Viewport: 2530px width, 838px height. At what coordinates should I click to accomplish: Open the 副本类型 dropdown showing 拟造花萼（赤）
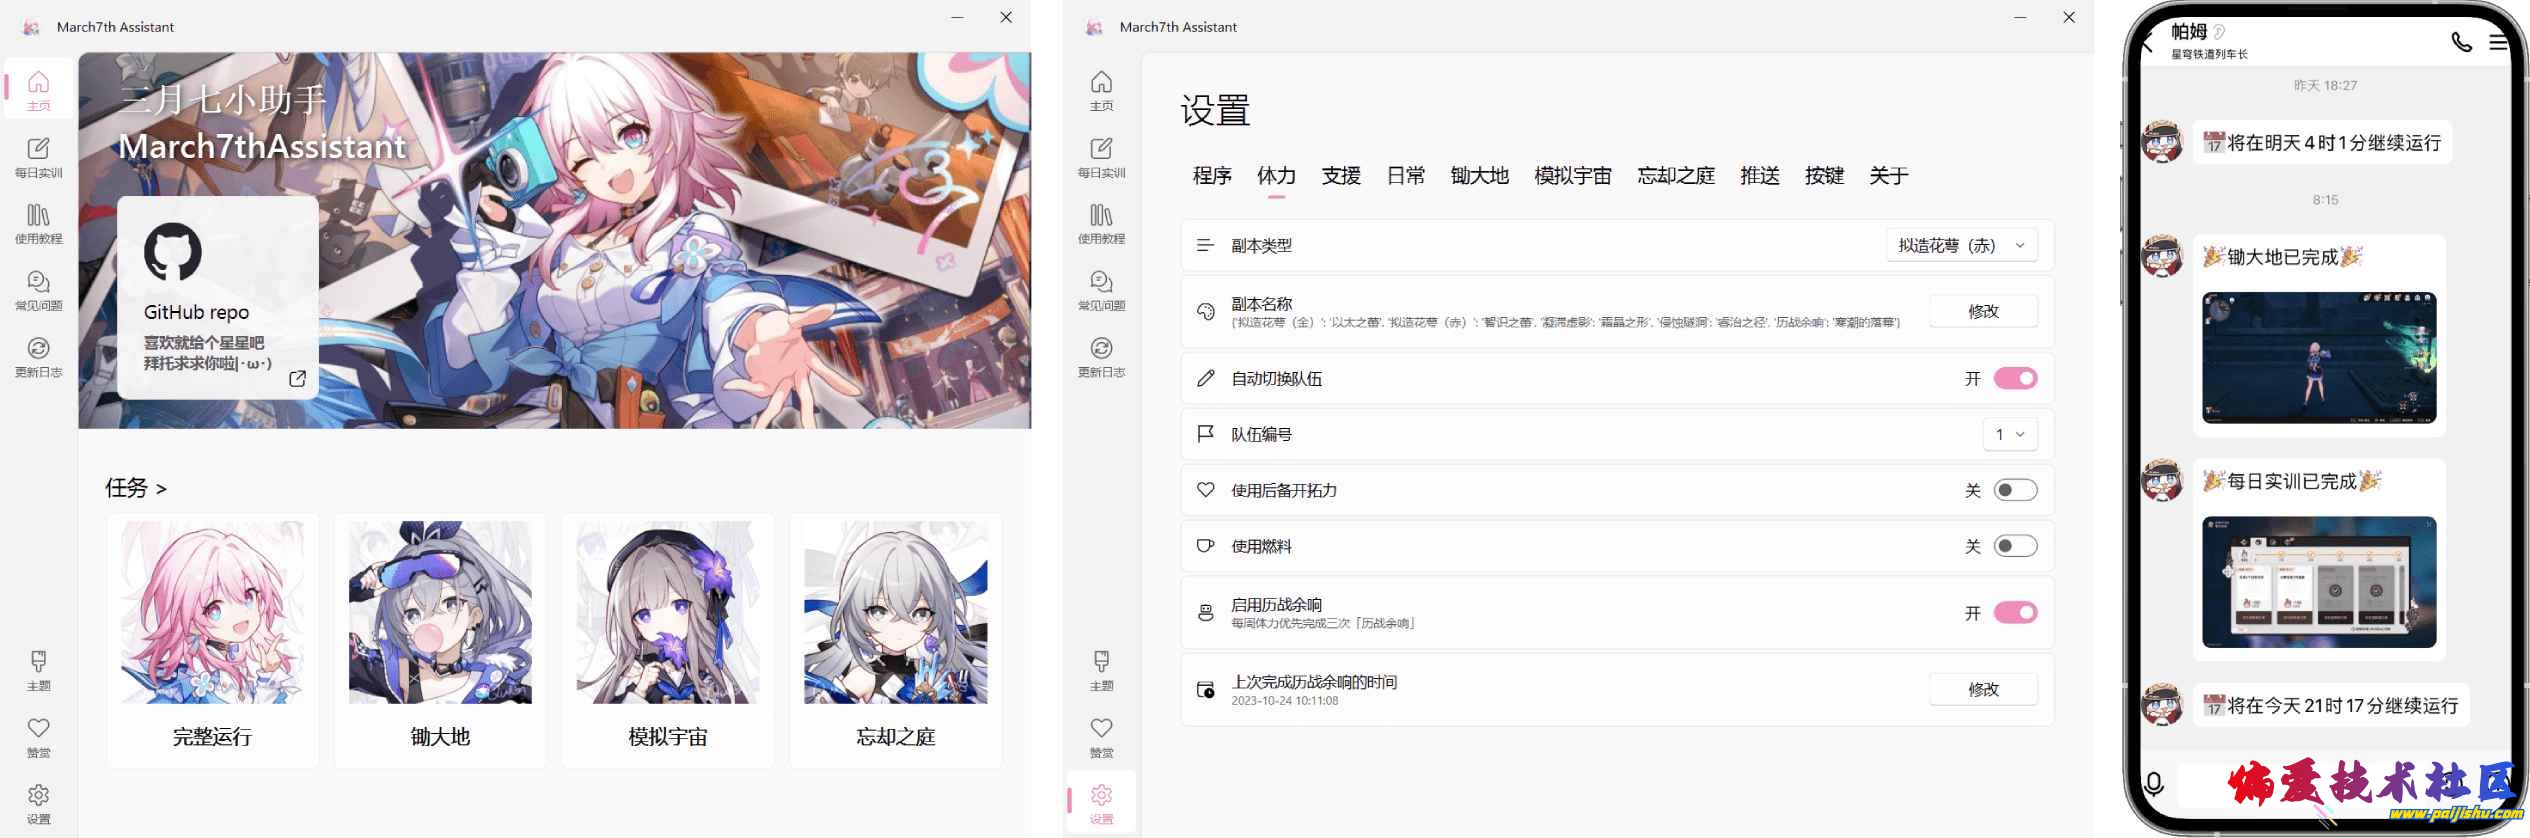[1962, 245]
